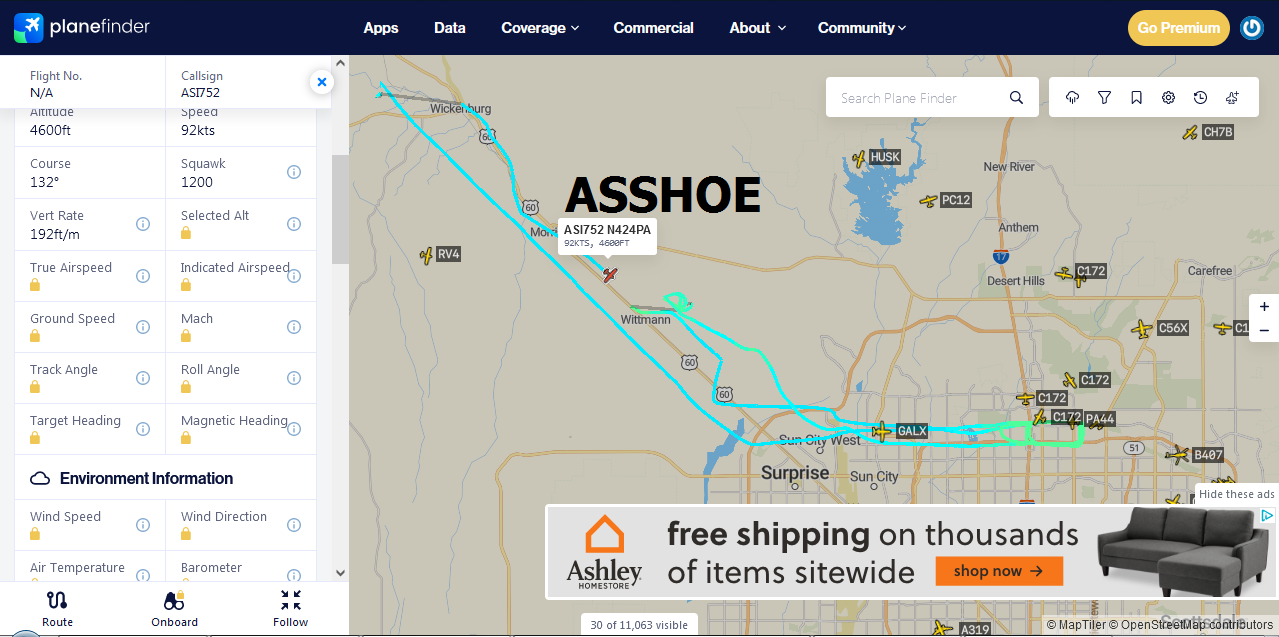Open bookmarks icon in map toolbar
Screen dimensions: 1279x637
pos(1136,97)
